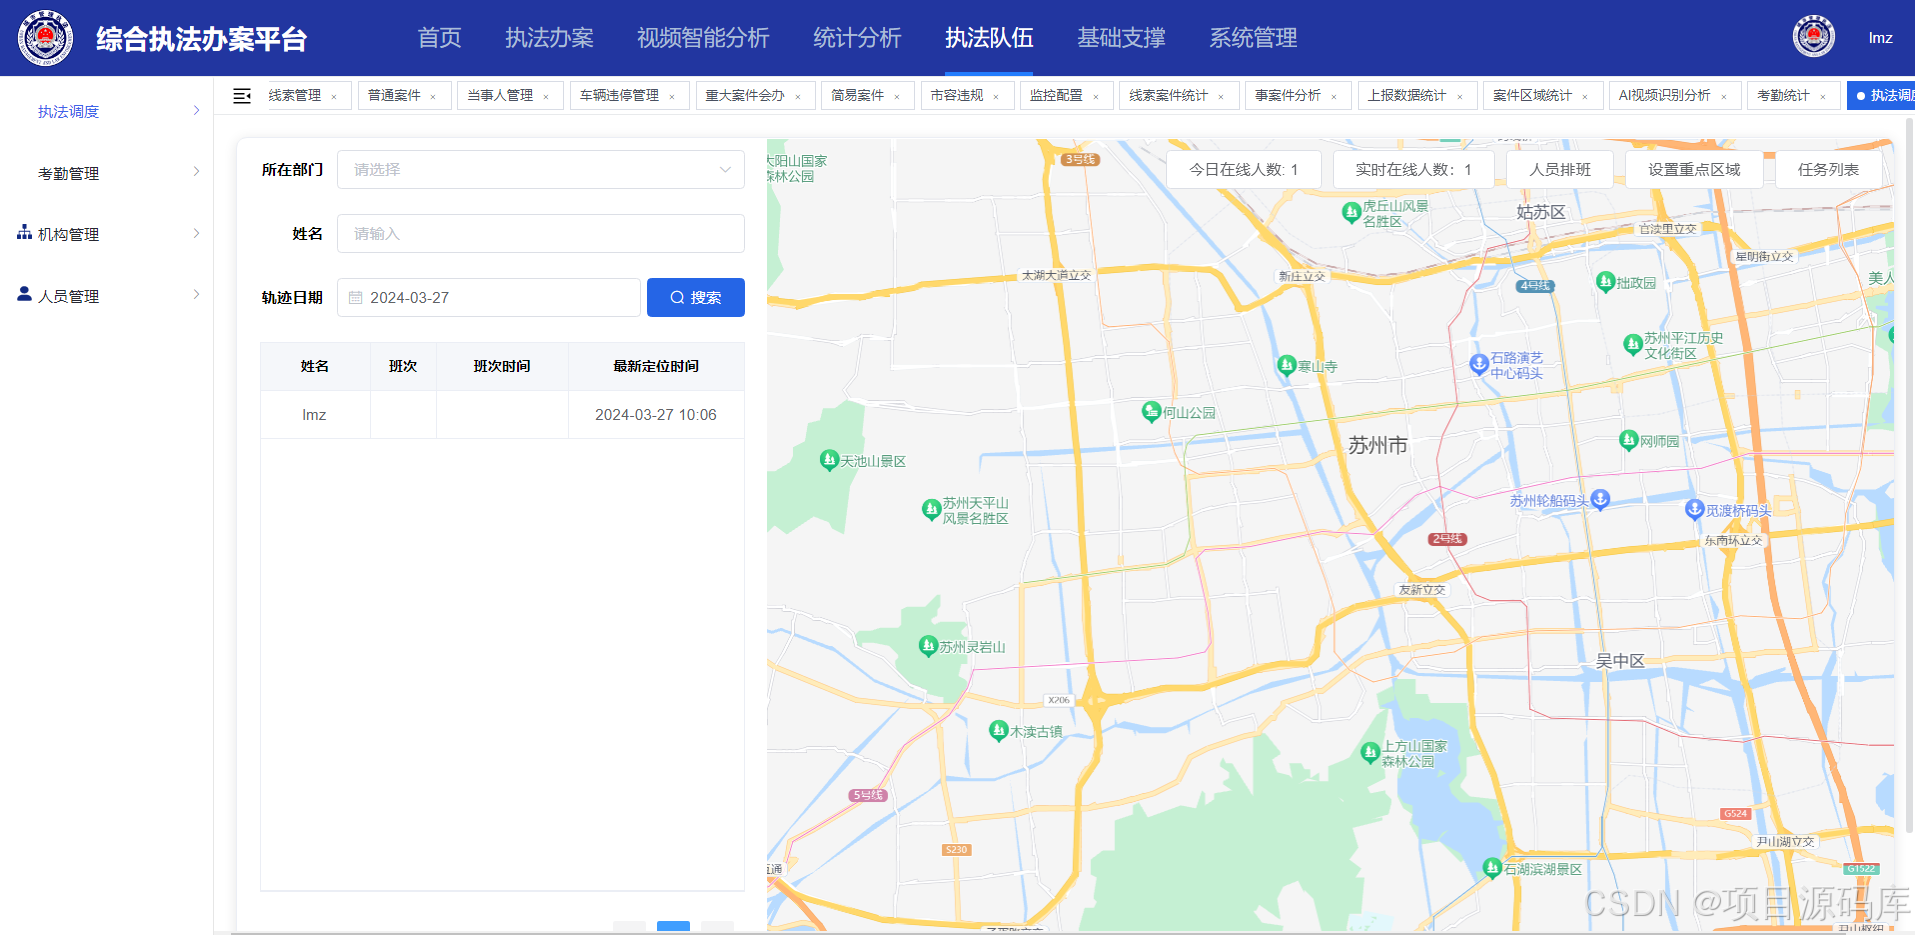1915x935 pixels.
Task: Click 网师园 map marker
Action: pyautogui.click(x=1628, y=440)
